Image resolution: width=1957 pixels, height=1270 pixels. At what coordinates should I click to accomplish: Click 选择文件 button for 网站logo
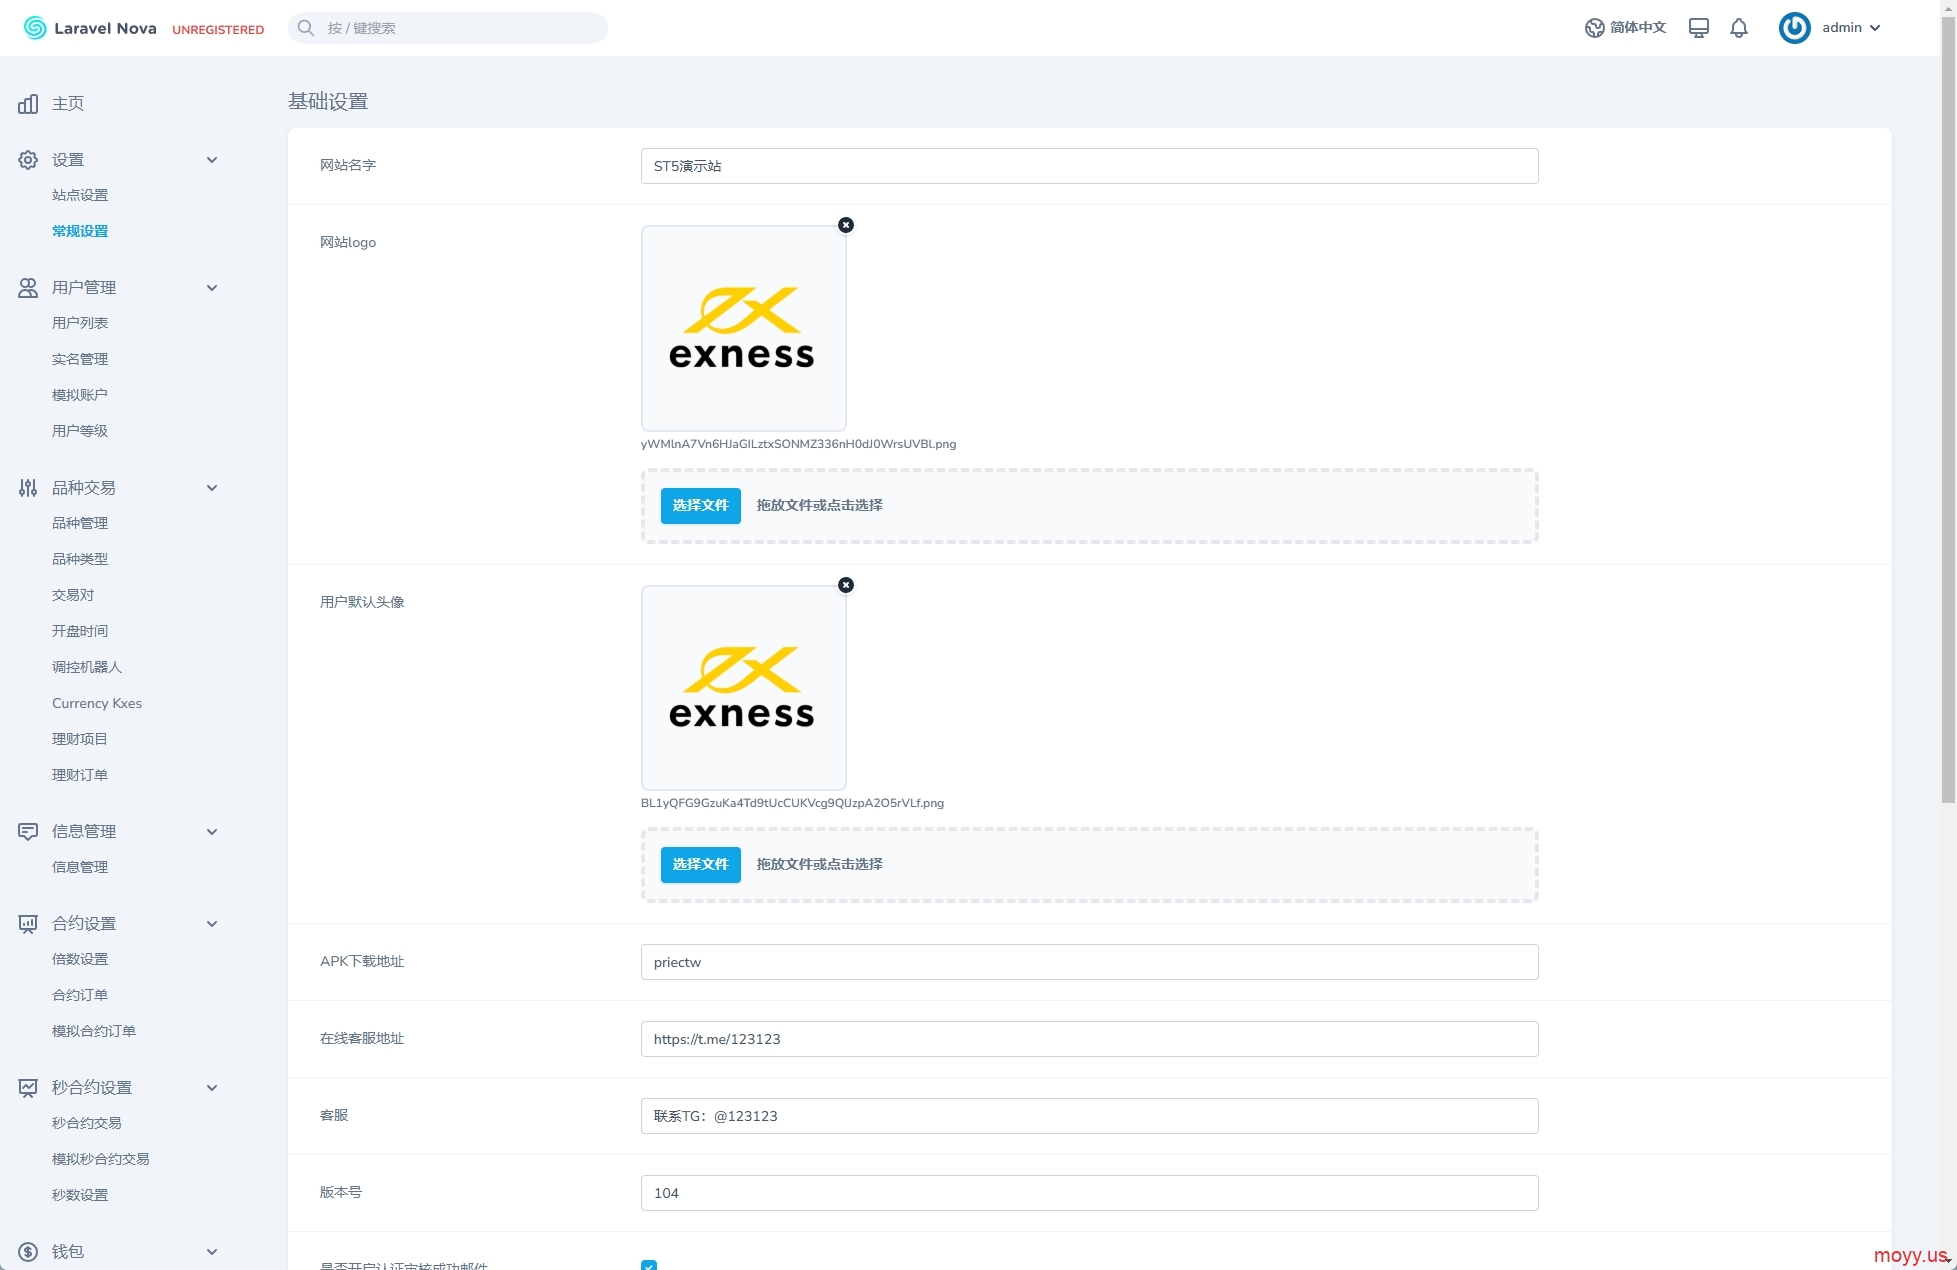[700, 505]
